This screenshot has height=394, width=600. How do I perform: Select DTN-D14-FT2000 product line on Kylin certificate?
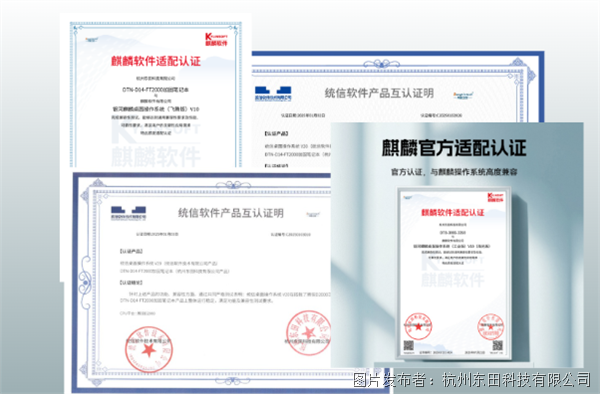tap(155, 90)
